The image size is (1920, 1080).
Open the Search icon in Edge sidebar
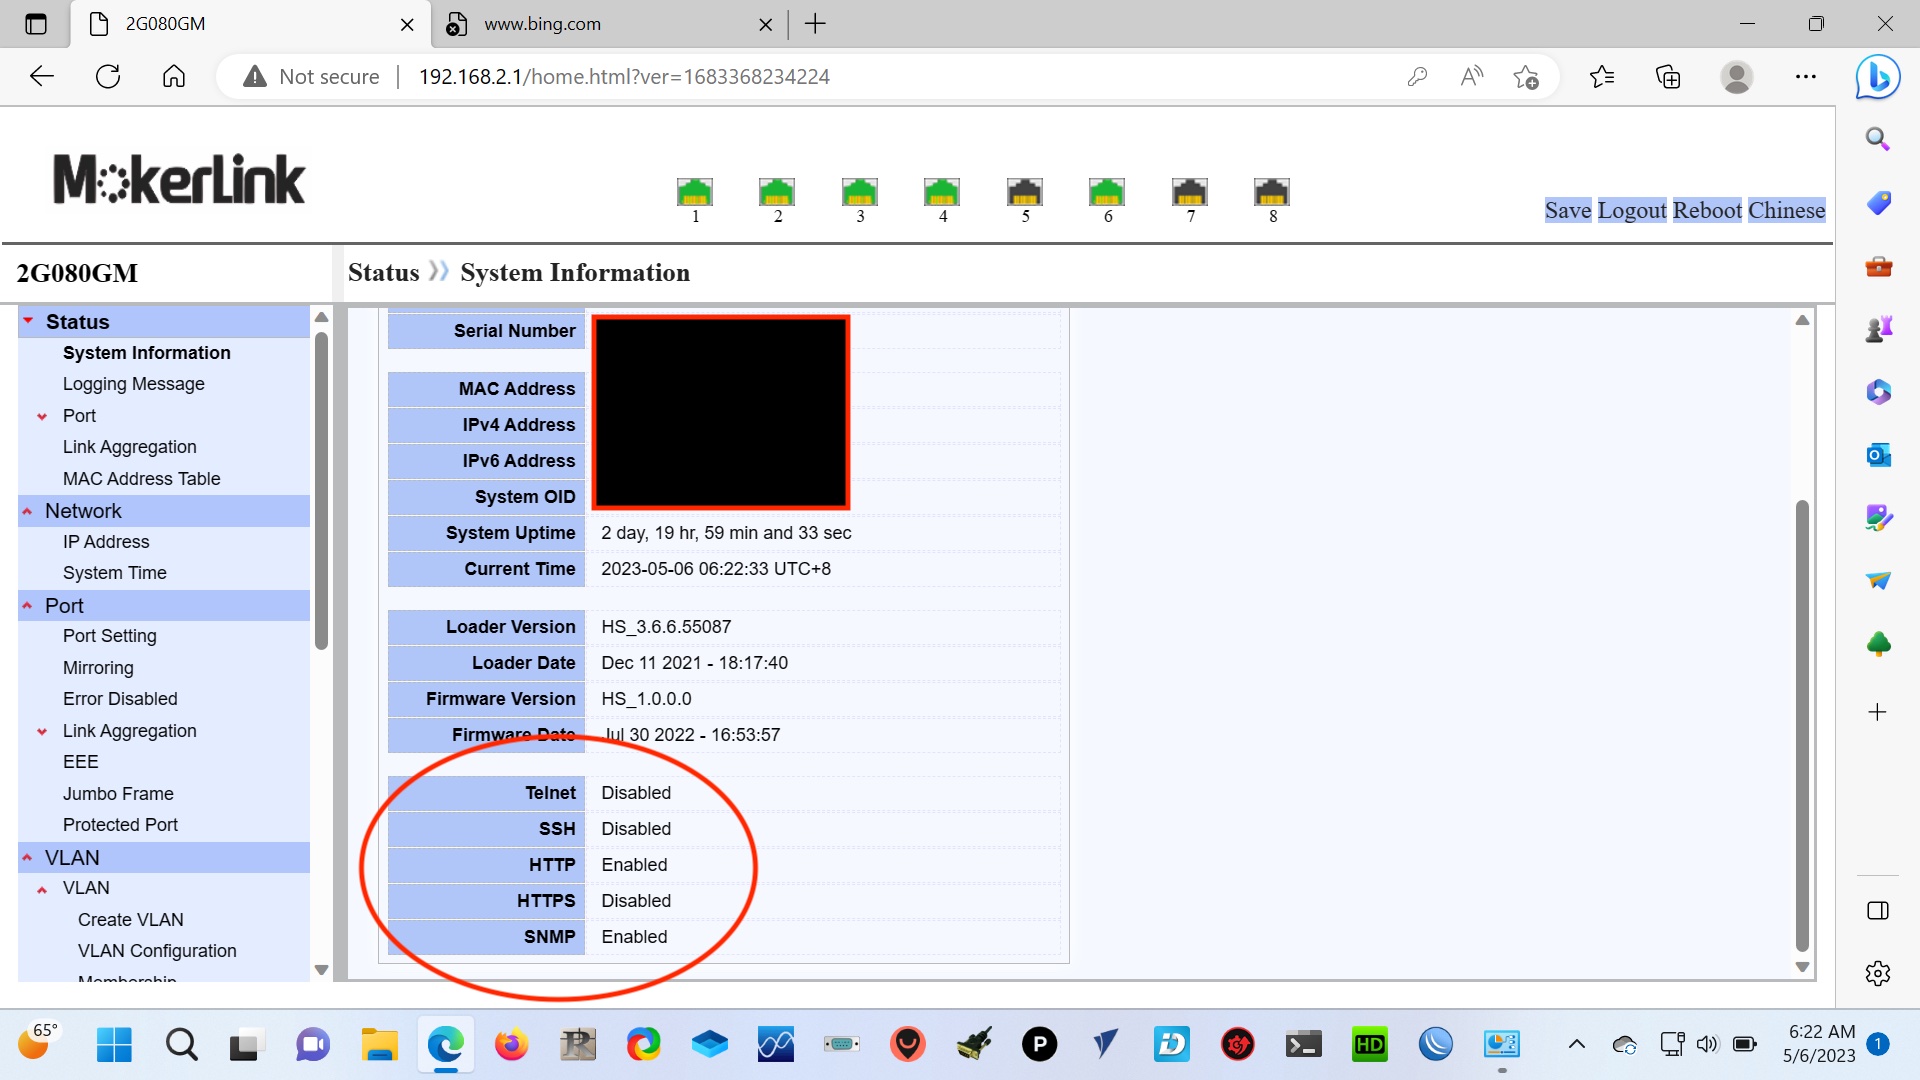1878,139
